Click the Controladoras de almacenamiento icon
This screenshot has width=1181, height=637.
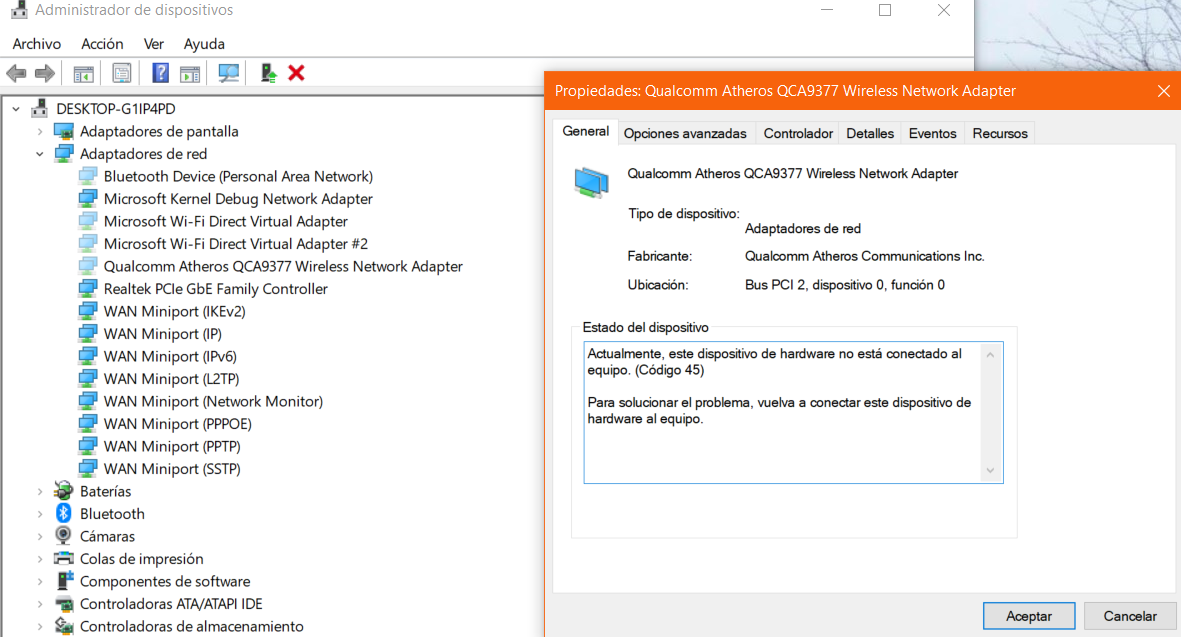64,626
